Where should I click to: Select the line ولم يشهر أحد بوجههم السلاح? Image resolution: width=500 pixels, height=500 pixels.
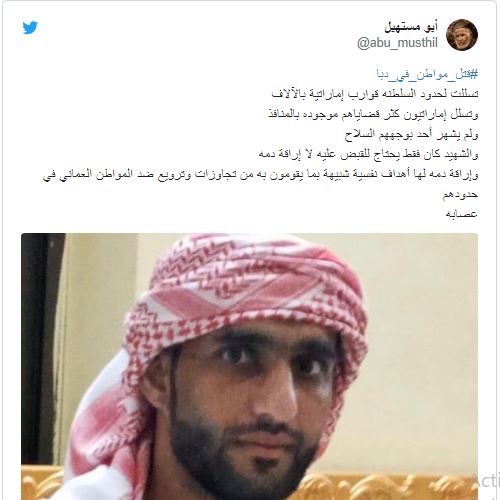point(411,134)
